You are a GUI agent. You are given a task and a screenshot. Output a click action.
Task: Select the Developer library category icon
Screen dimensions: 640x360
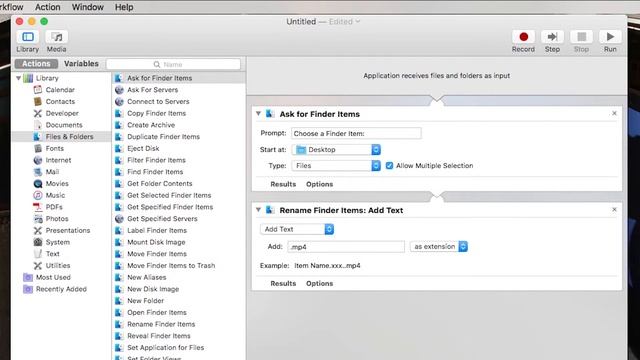click(x=38, y=113)
